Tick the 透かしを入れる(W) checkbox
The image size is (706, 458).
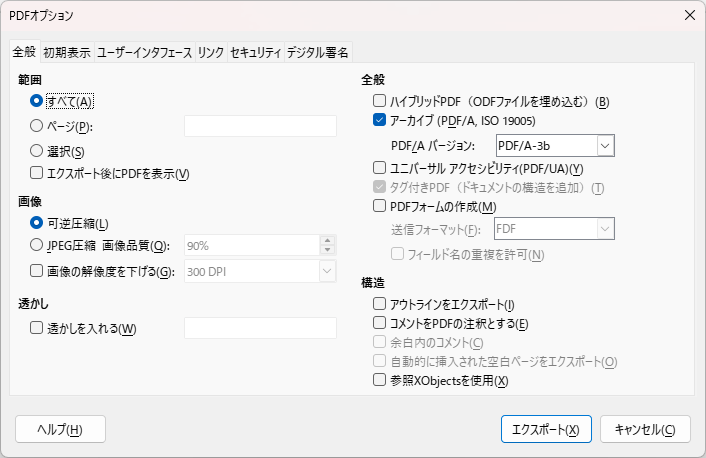[36, 328]
